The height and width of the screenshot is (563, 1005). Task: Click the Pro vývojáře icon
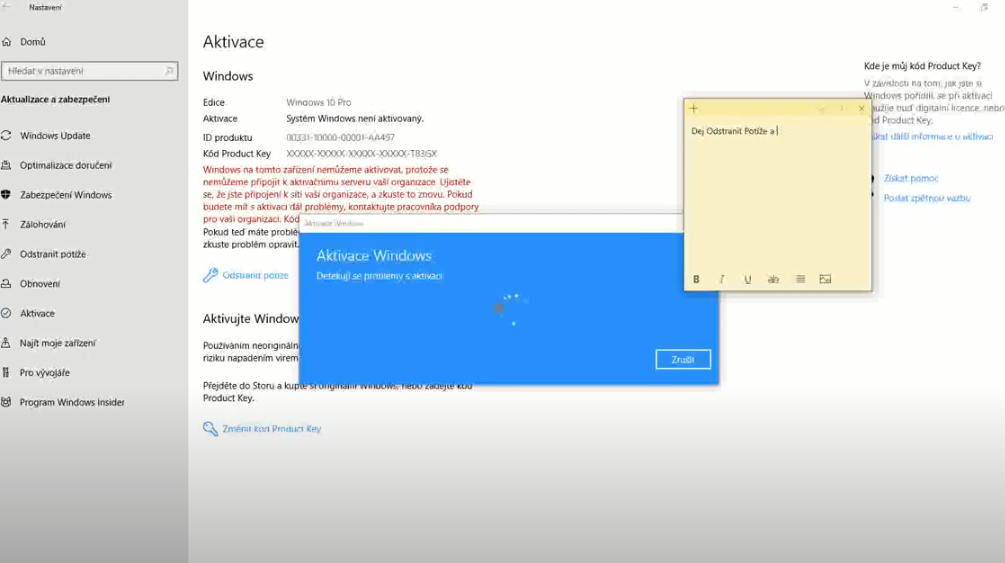pyautogui.click(x=6, y=372)
